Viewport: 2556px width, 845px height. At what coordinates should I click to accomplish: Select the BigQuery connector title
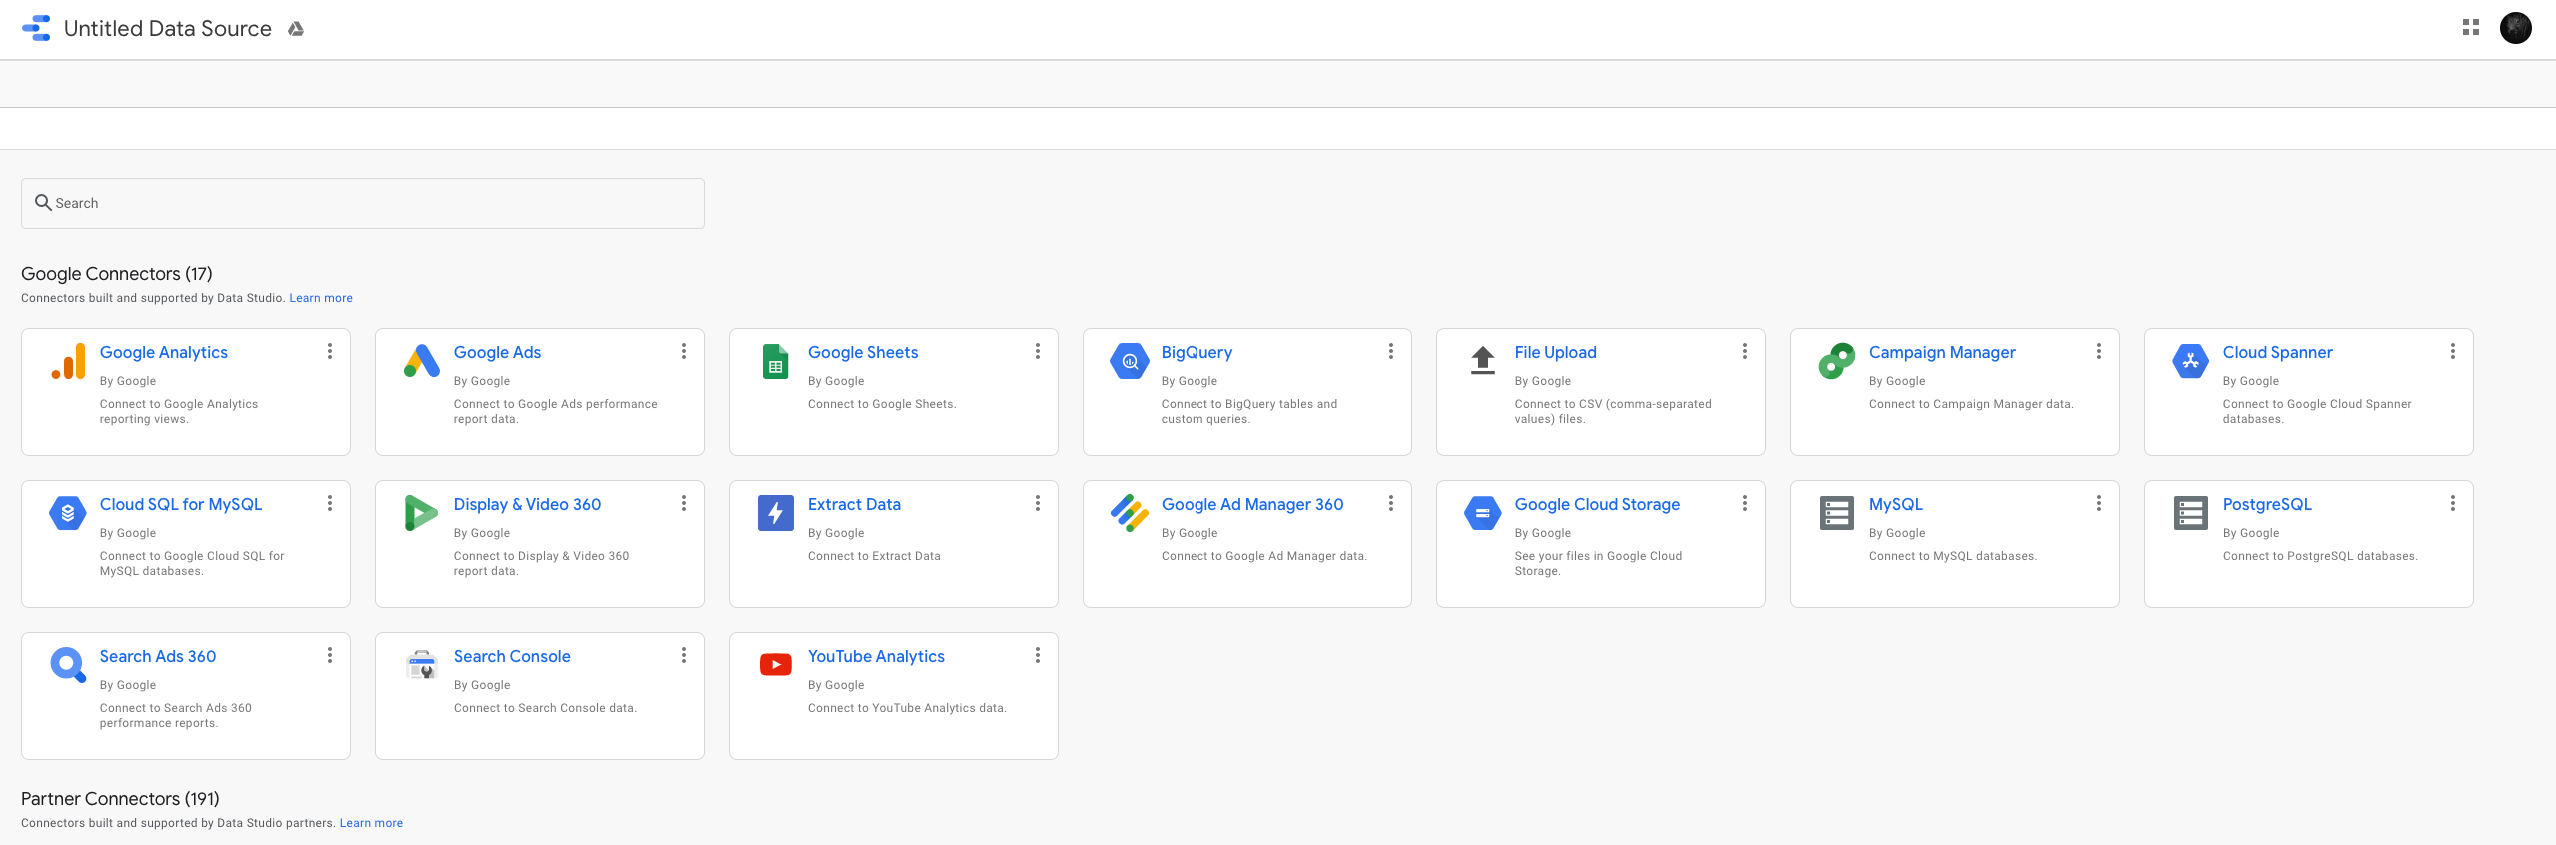[x=1197, y=353]
